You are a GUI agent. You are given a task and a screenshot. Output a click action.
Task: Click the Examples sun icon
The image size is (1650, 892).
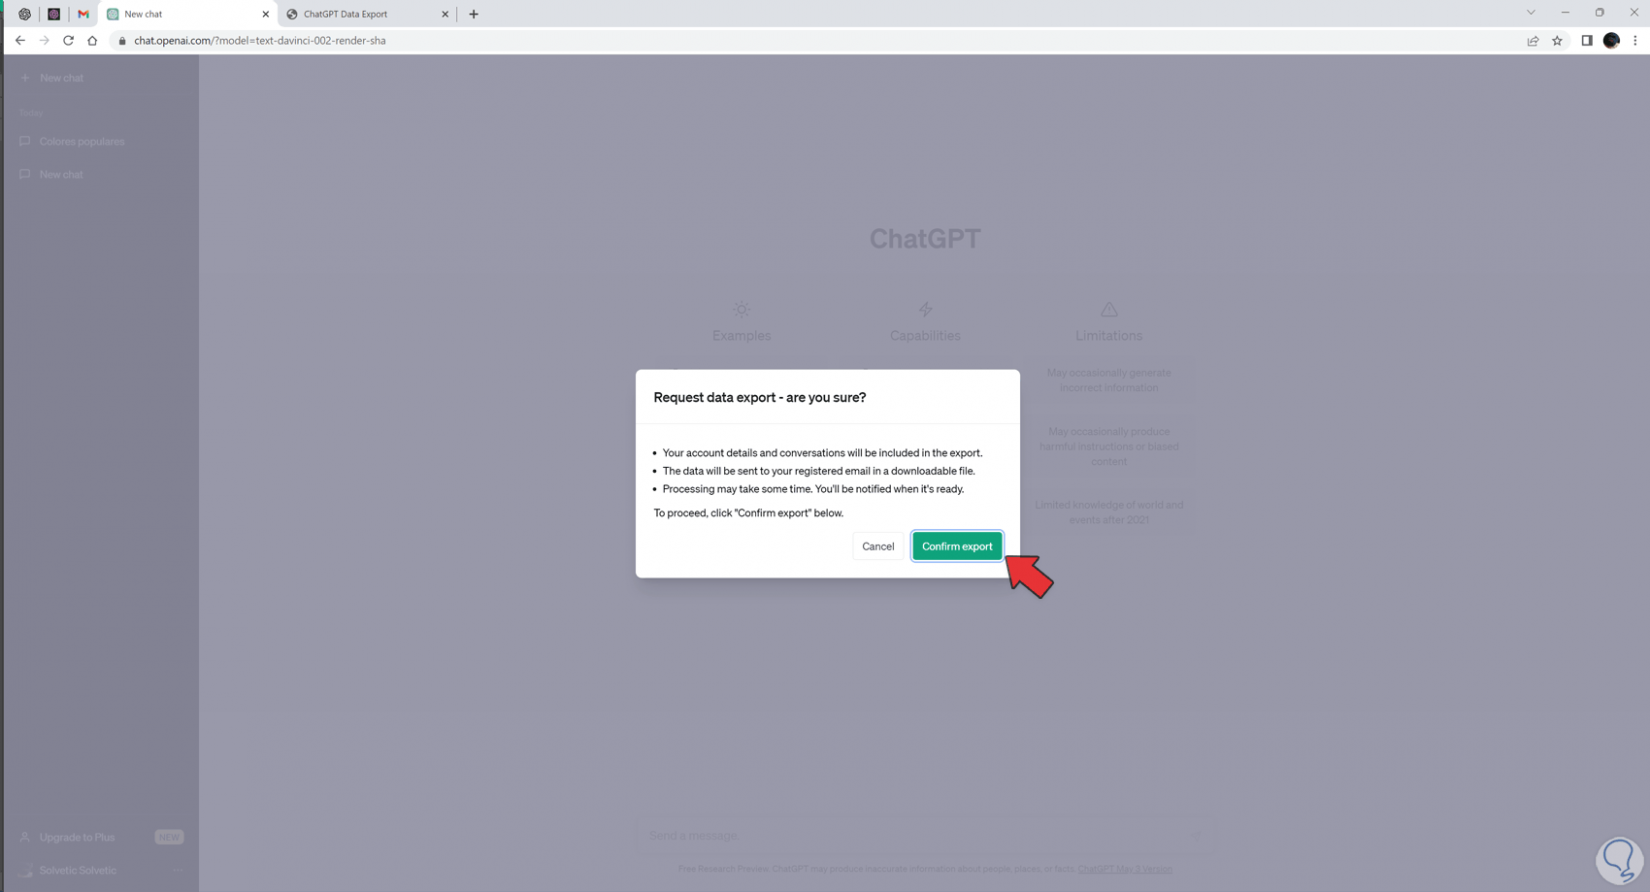point(742,310)
